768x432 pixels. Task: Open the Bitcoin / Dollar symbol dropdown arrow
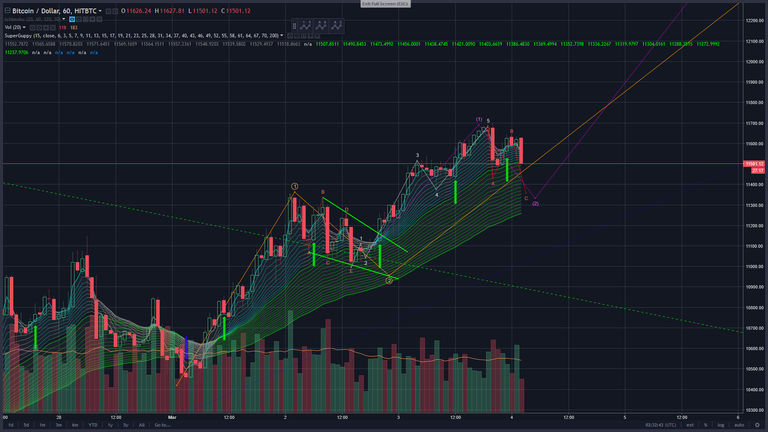tap(100, 11)
